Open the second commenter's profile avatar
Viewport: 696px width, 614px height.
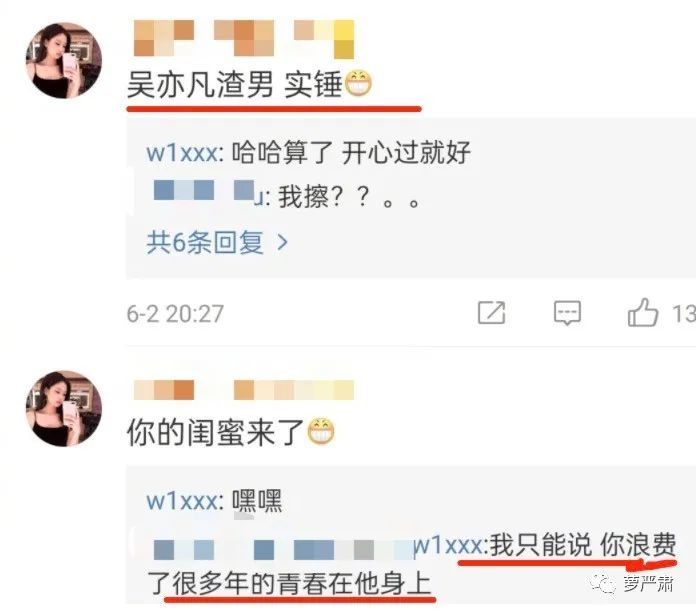coord(64,408)
